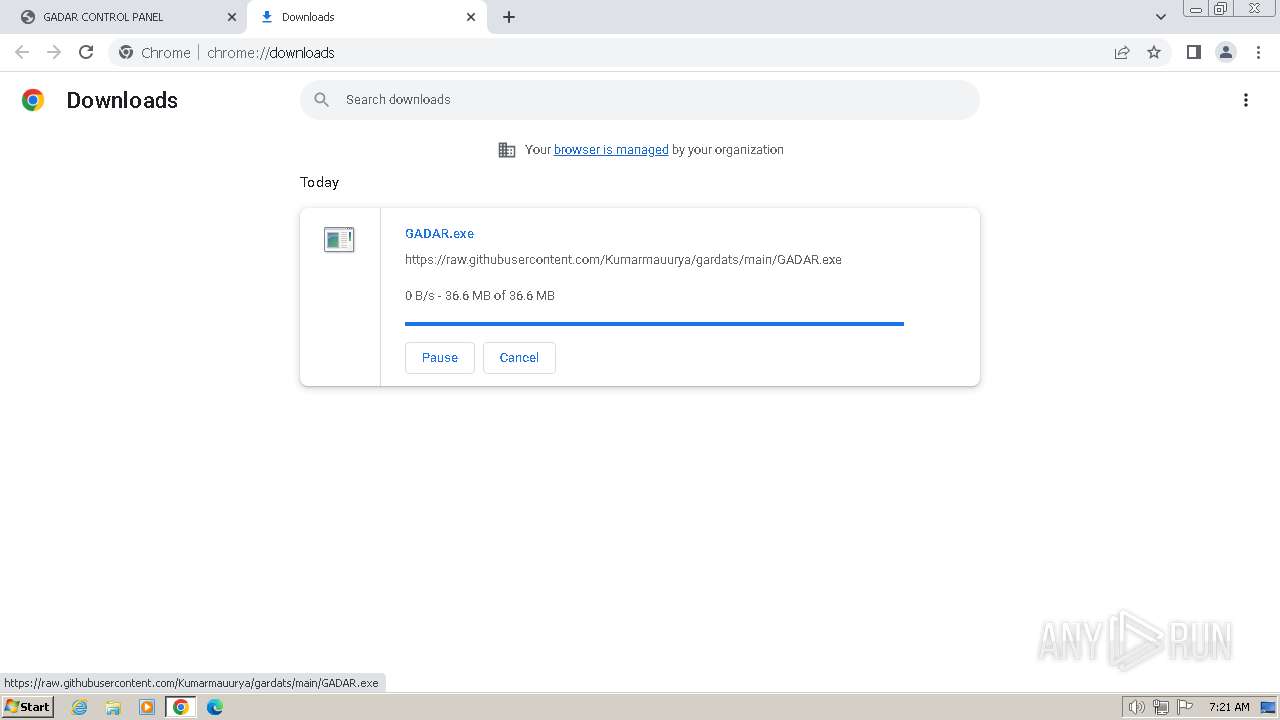The height and width of the screenshot is (720, 1280).
Task: Close the GADAR CONTROL PANEL tab
Action: pos(232,17)
